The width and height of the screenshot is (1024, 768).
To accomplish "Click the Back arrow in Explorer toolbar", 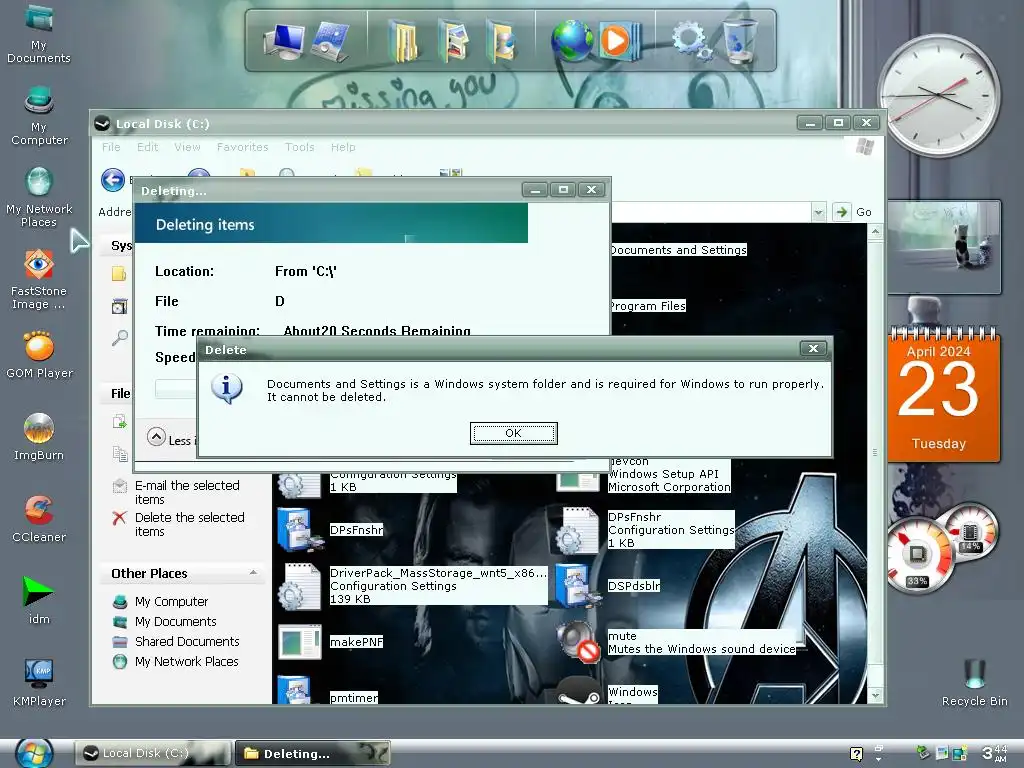I will [x=113, y=180].
